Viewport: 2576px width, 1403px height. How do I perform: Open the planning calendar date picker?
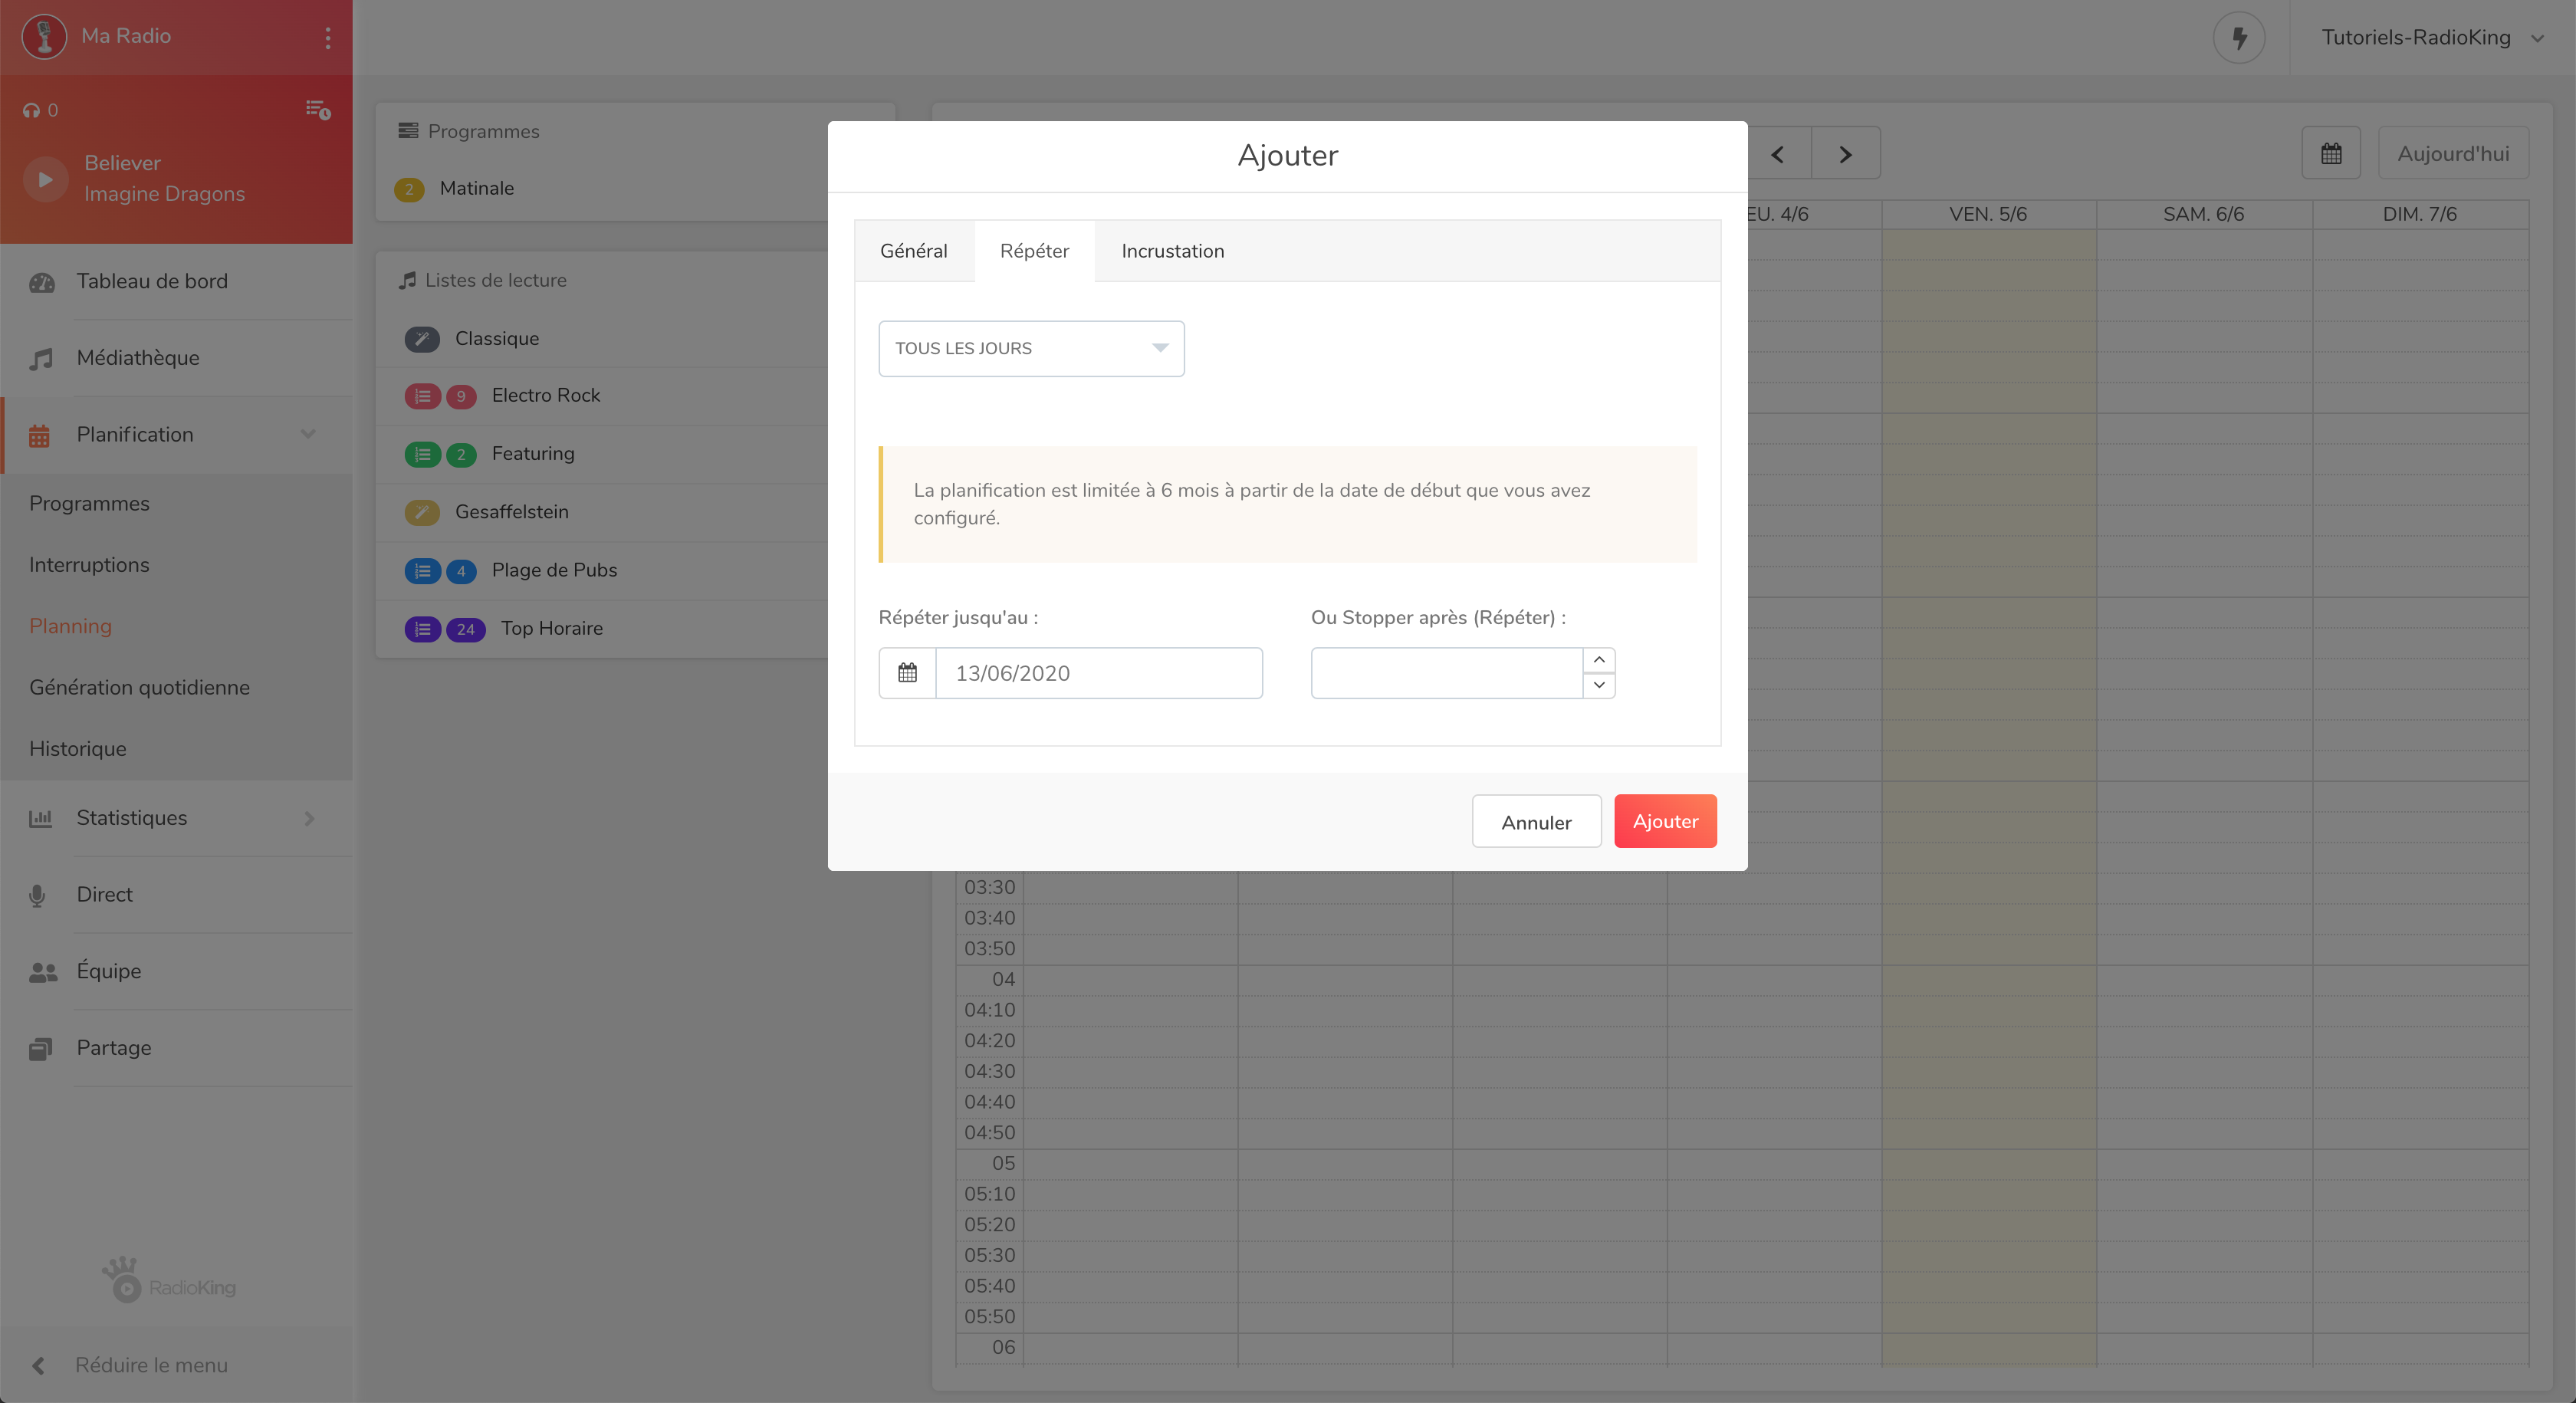click(2330, 154)
